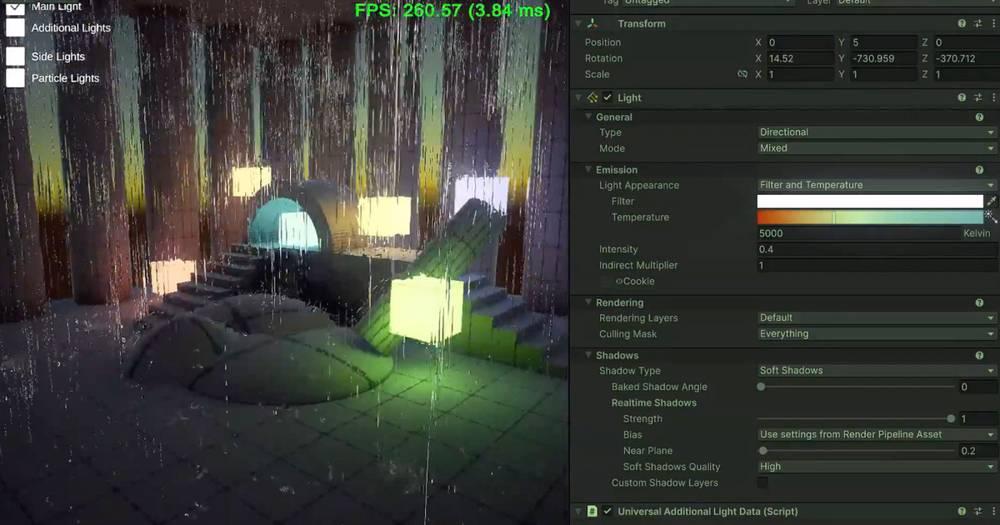1000x525 pixels.
Task: Click the Indirect Multiplier field
Action: pos(877,265)
